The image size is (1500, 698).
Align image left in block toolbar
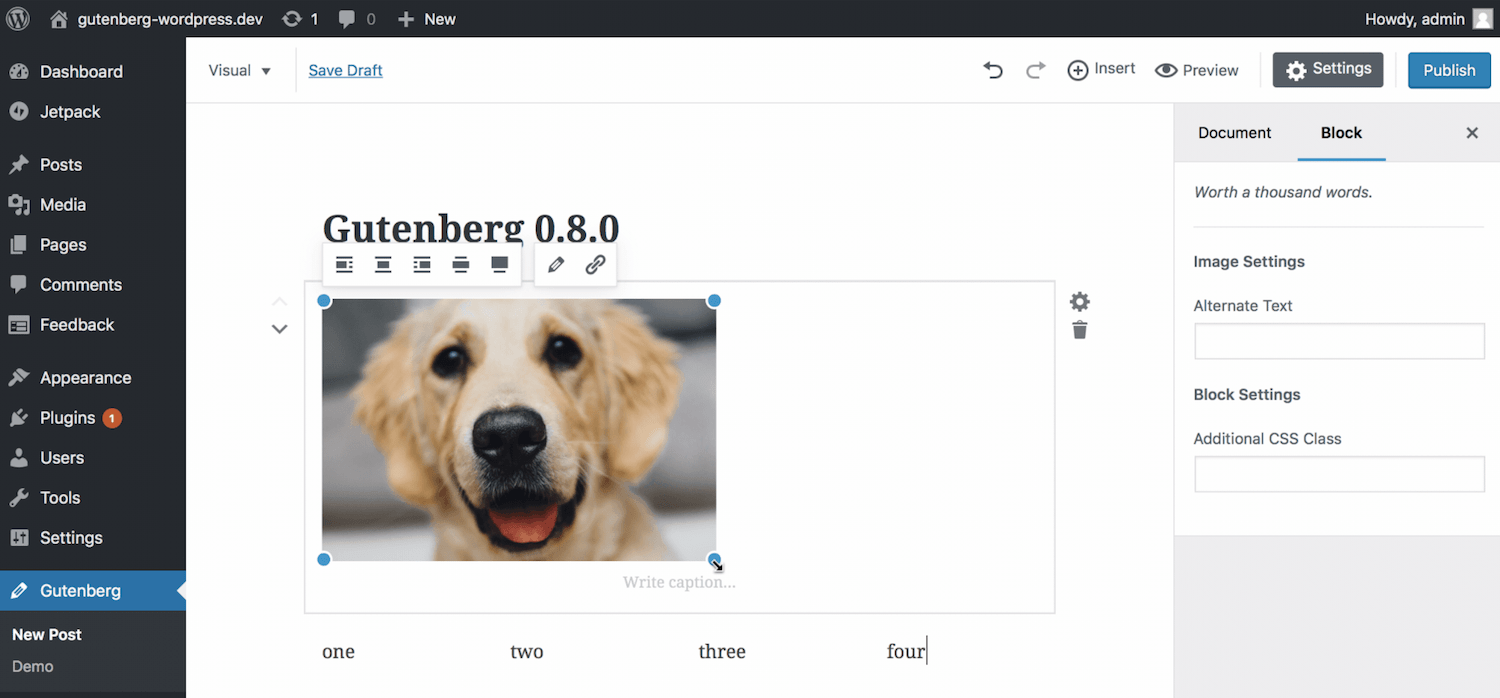(344, 265)
